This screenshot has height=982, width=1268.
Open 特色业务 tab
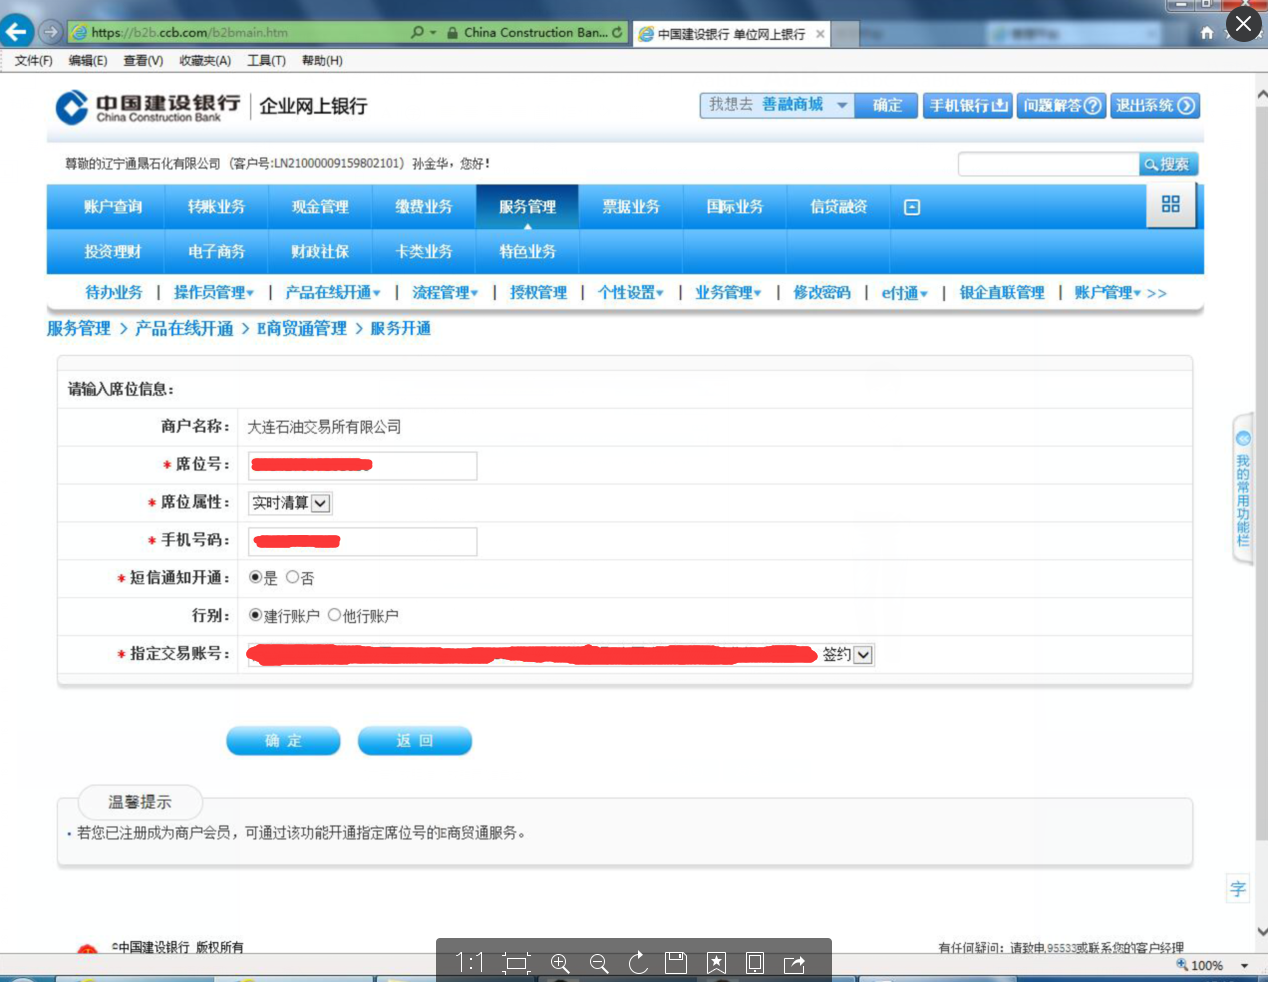tap(527, 251)
